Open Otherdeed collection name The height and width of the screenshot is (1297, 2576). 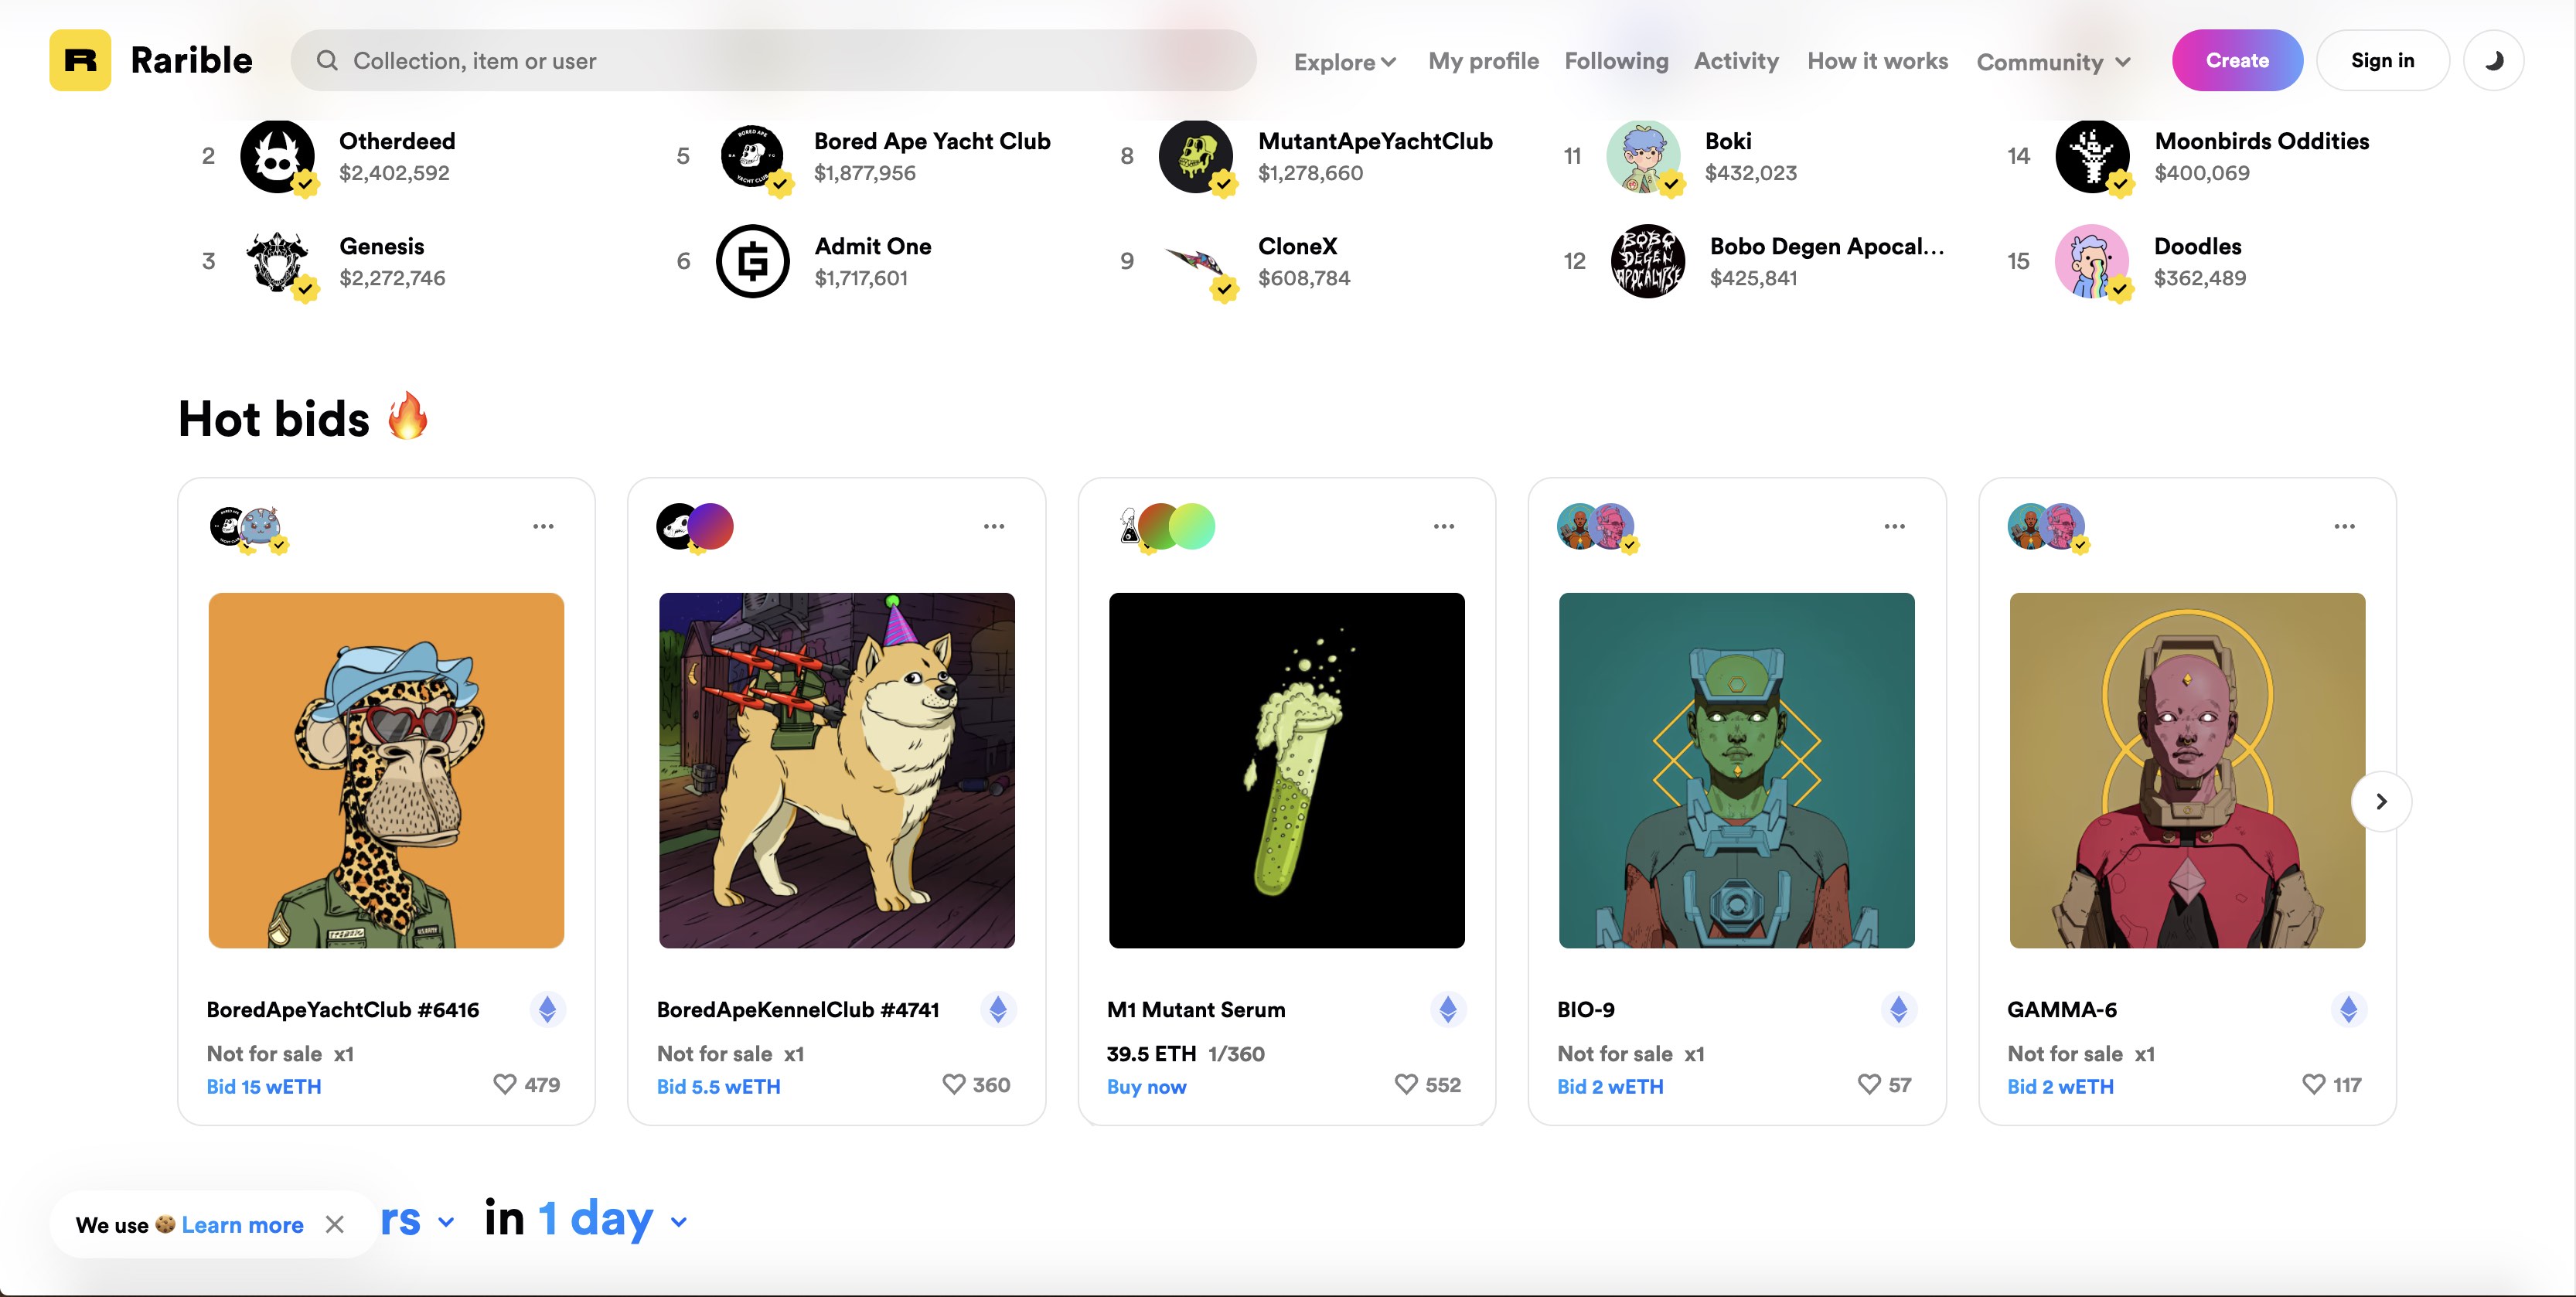click(x=397, y=141)
